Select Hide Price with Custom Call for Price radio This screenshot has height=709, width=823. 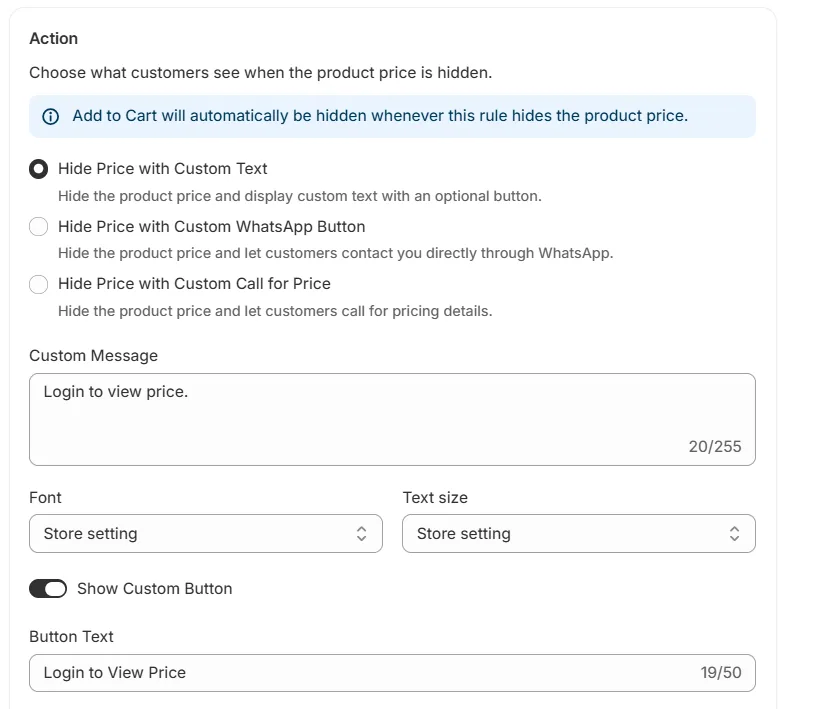38,284
